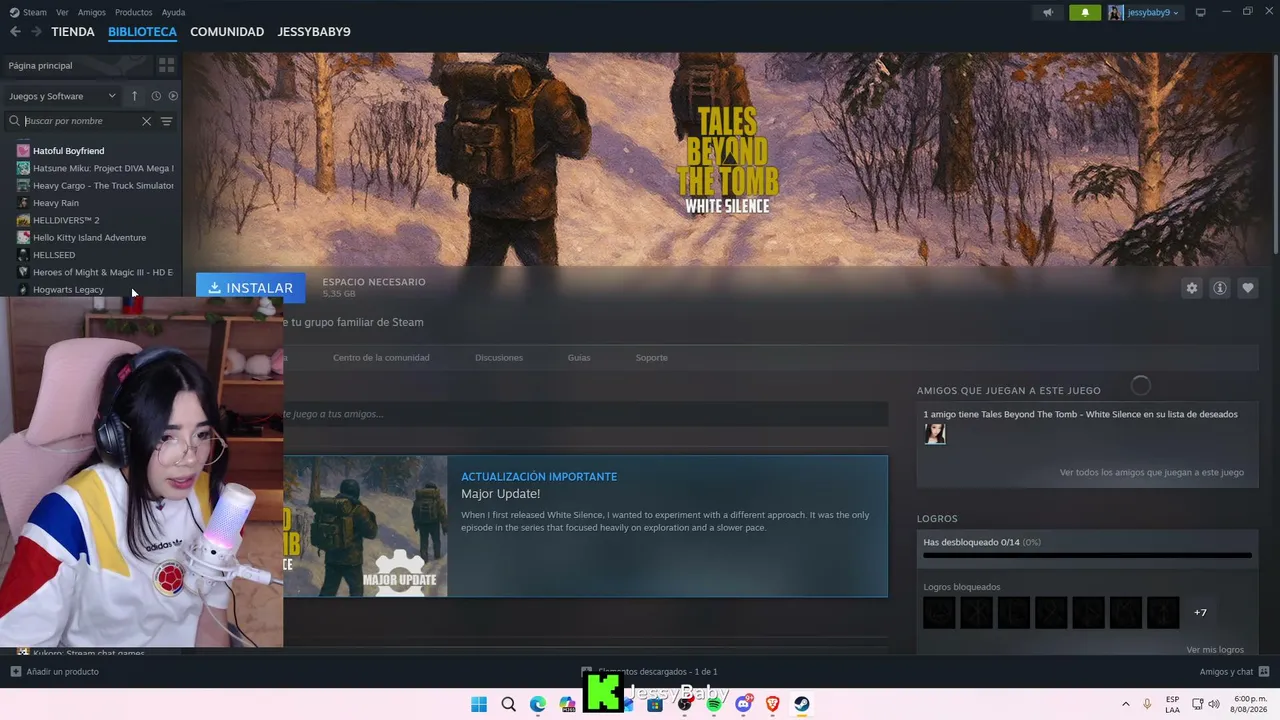The width and height of the screenshot is (1280, 720).
Task: Open the JESSYBABY9 profile tab
Action: pos(314,32)
